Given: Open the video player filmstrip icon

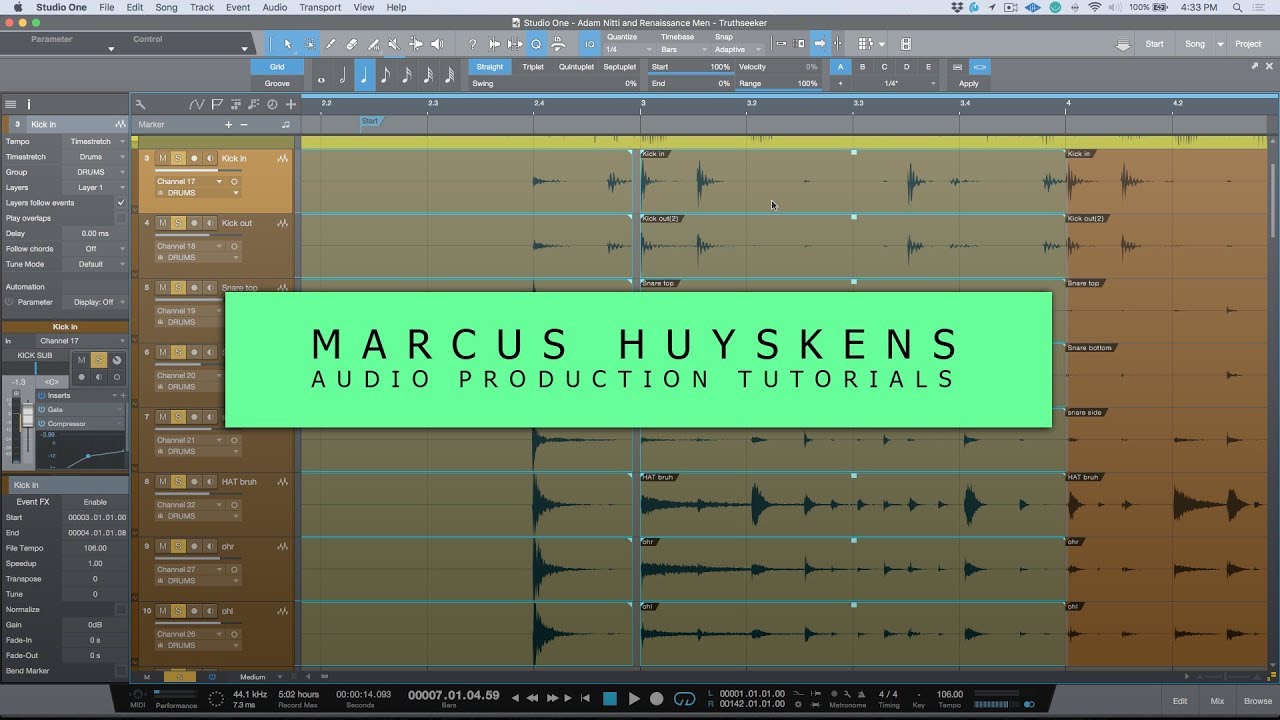Looking at the screenshot, I should 906,44.
